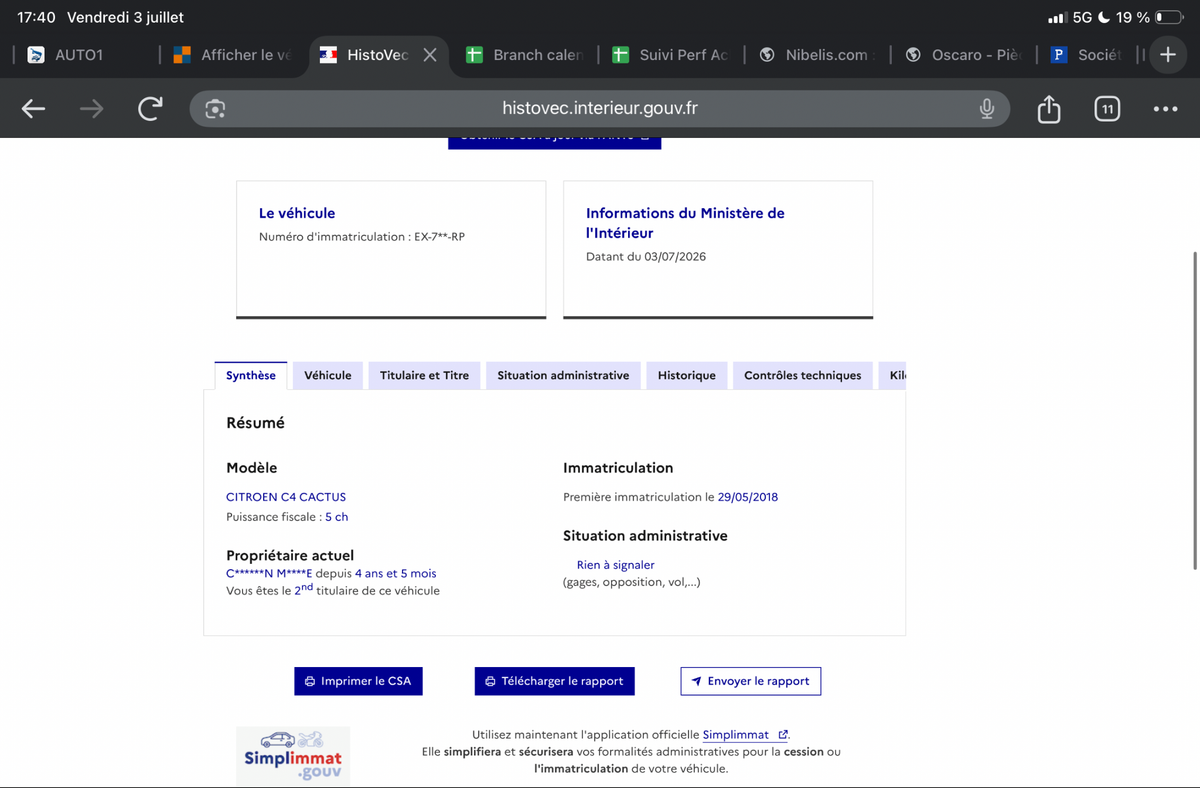Click the CITROEN C4 CACTUS model text

tap(286, 497)
